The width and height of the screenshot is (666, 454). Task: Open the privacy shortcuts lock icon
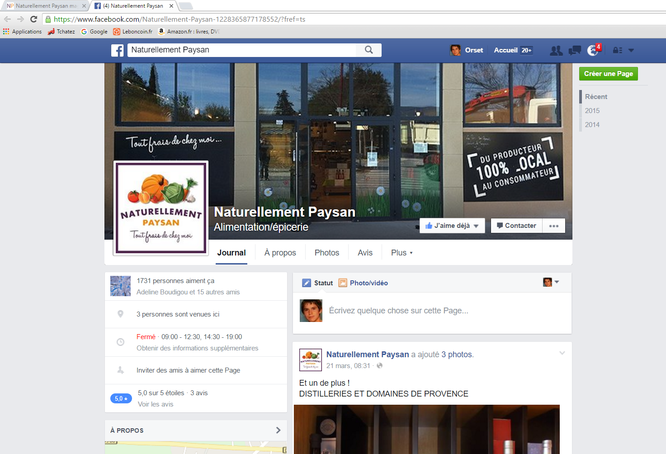click(617, 50)
